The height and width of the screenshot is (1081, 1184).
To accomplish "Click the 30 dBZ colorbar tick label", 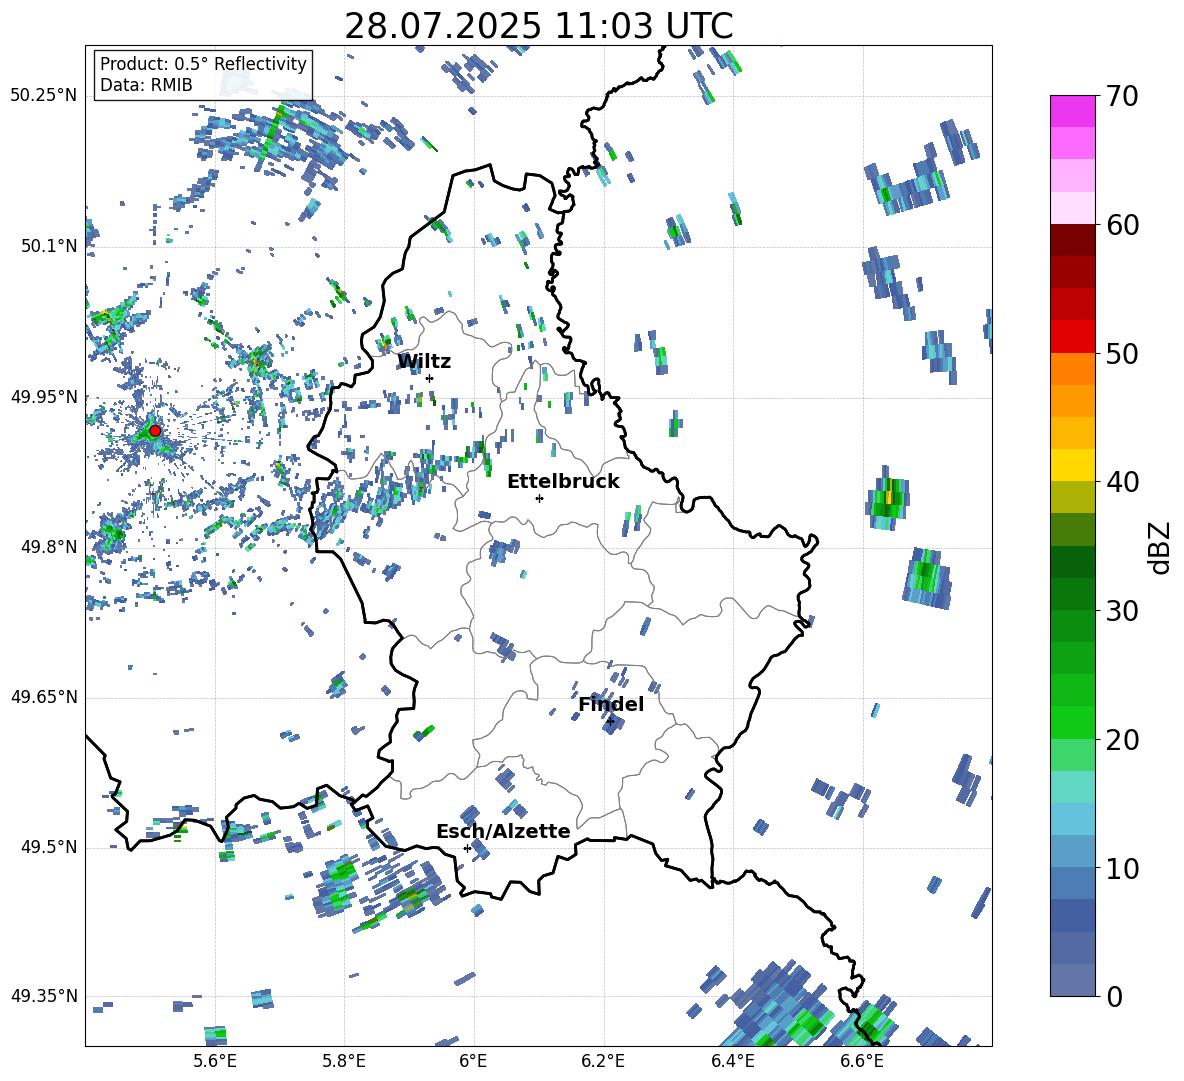I will (1122, 611).
